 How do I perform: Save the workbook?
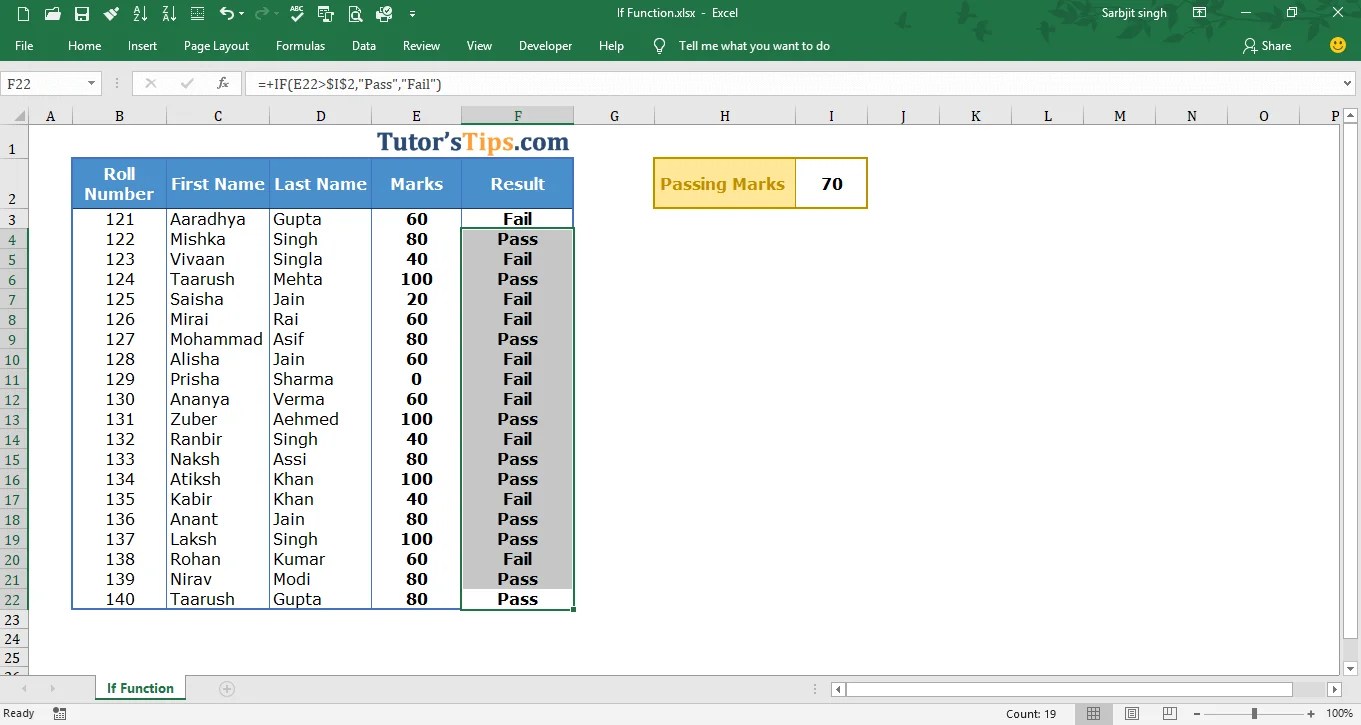click(82, 13)
